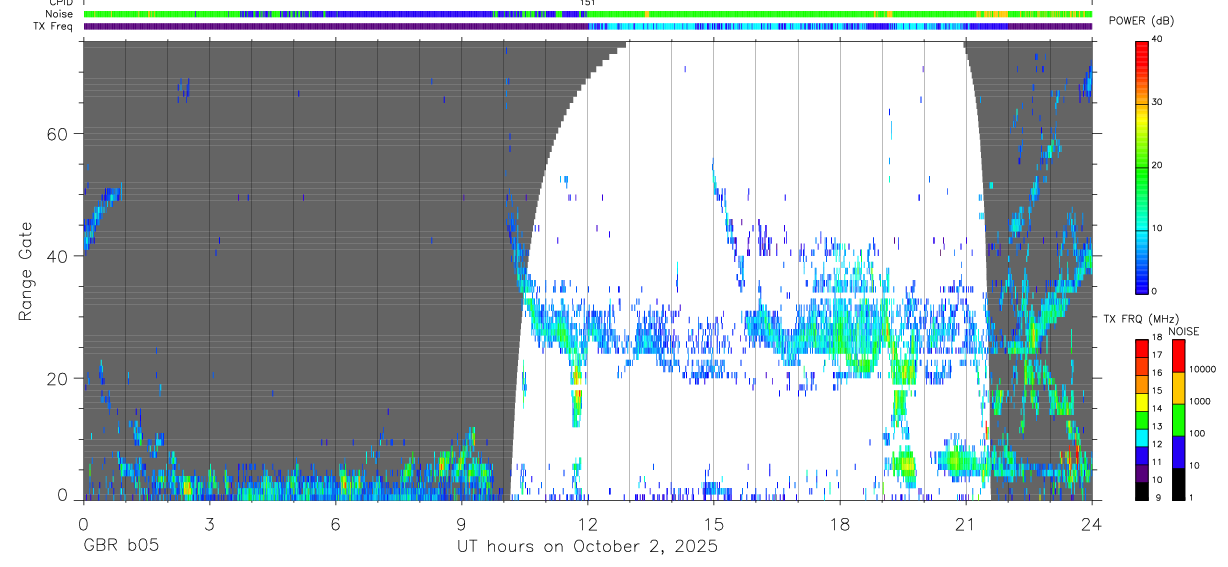Click the '3' tick on UT hours axis

click(209, 524)
